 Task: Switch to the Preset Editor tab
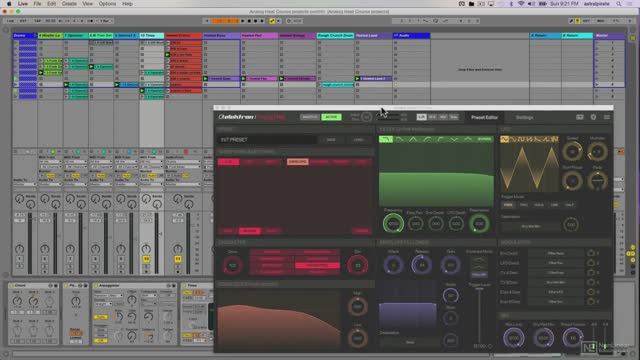484,118
